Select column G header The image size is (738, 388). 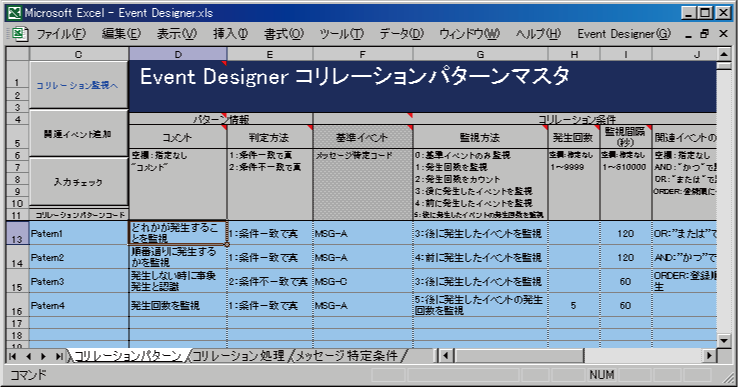tap(481, 54)
